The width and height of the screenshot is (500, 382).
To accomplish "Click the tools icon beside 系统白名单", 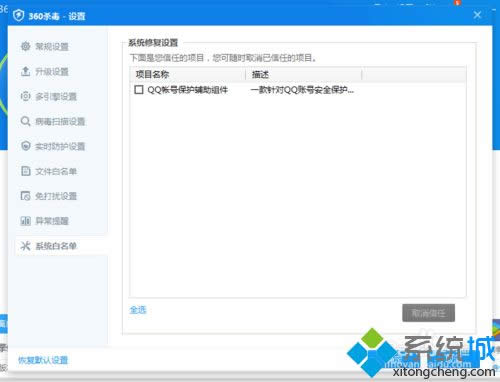I will [x=26, y=246].
